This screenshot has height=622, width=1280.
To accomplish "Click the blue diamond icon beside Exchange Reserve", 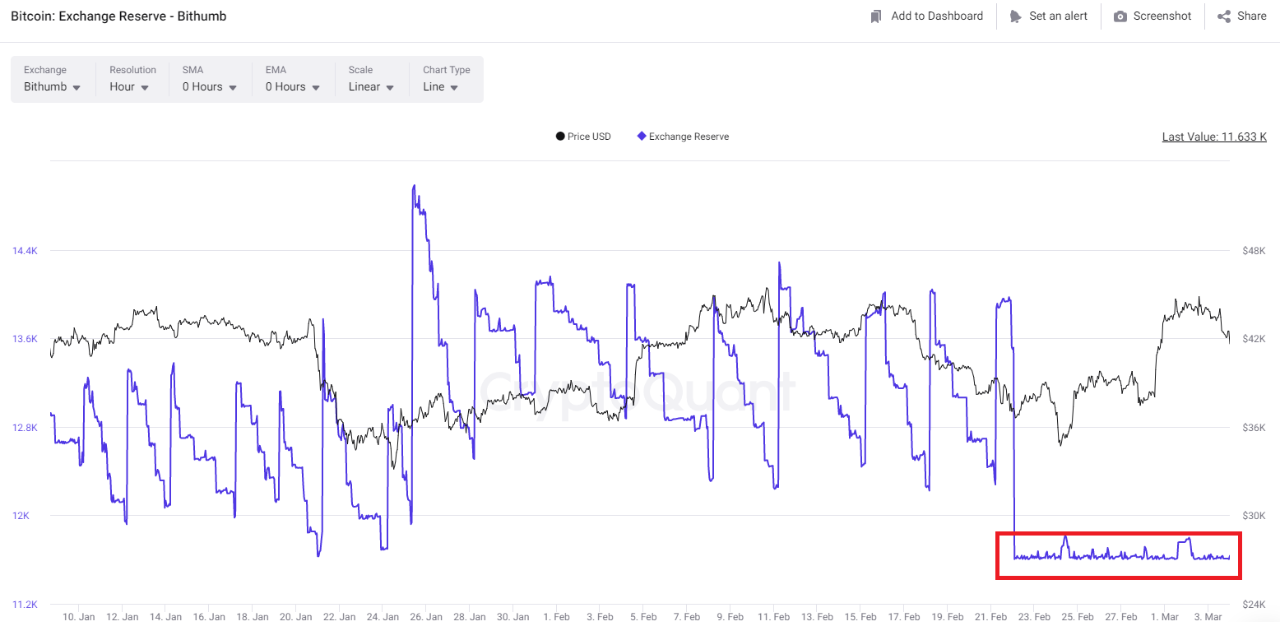I will tap(641, 136).
